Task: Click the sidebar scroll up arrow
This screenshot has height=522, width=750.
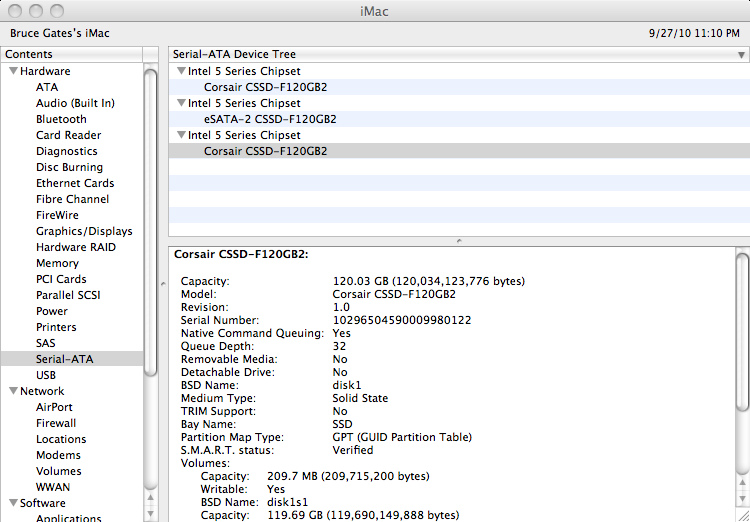Action: pyautogui.click(x=151, y=498)
